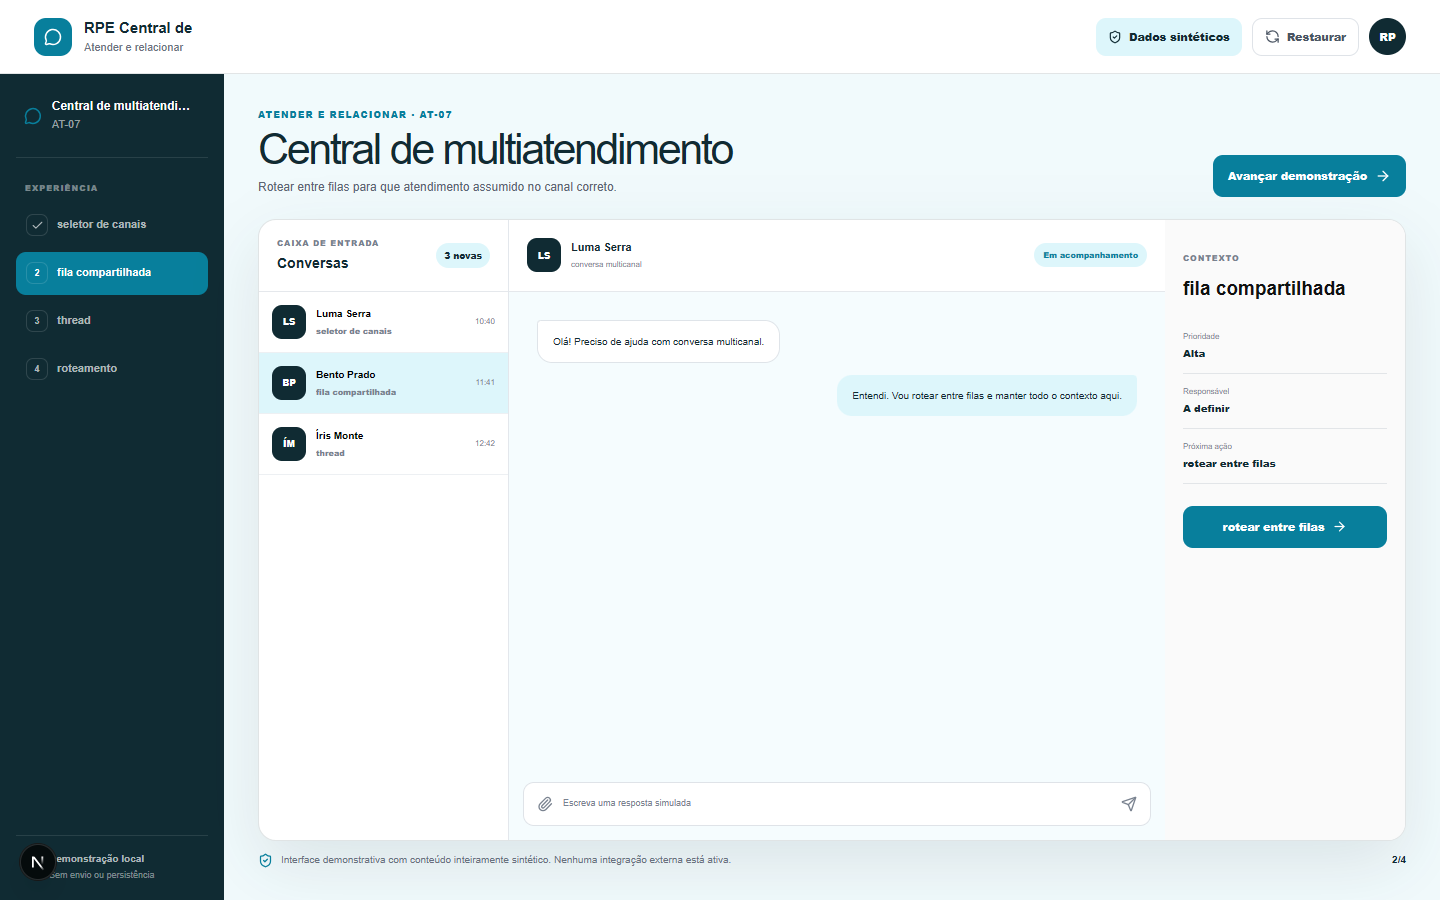Click reply bubble 'Entendi. Vou rotear entre filas...'
The height and width of the screenshot is (900, 1440).
click(x=987, y=396)
